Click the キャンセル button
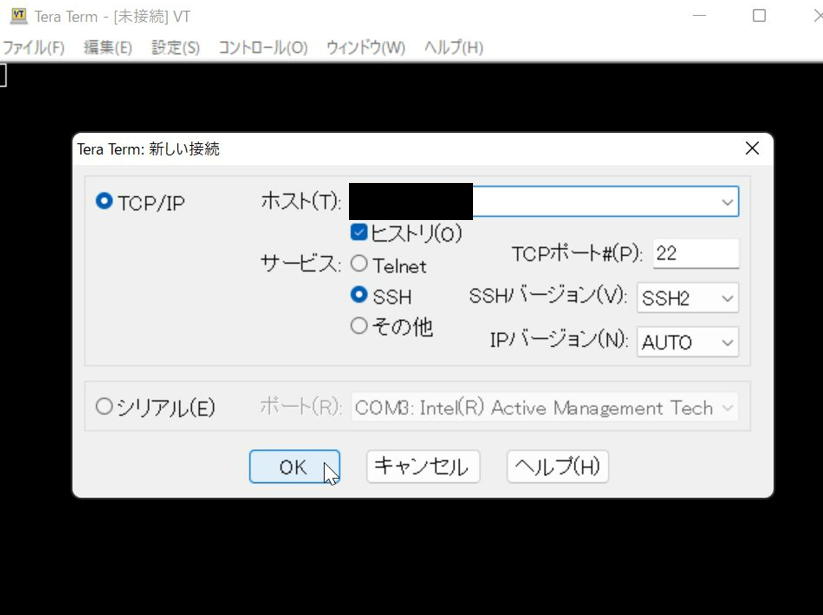The height and width of the screenshot is (615, 823). (423, 466)
